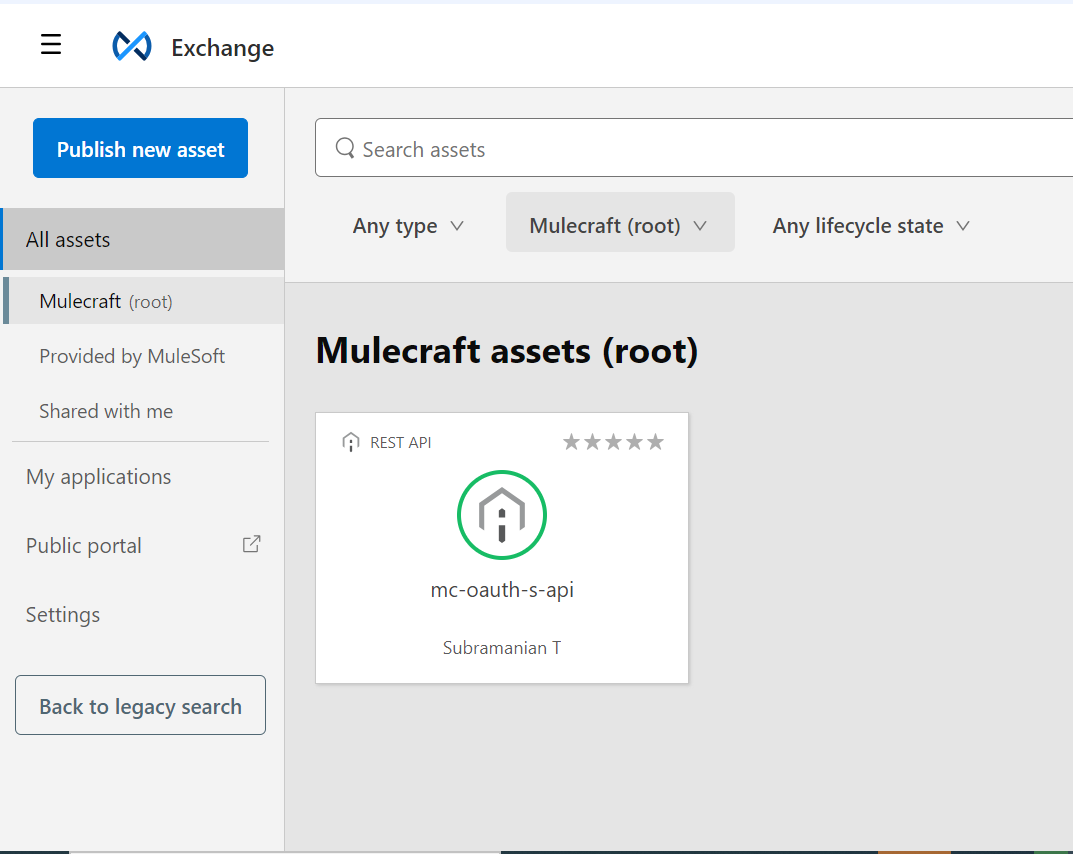Select the third star on the asset rating

pyautogui.click(x=613, y=440)
